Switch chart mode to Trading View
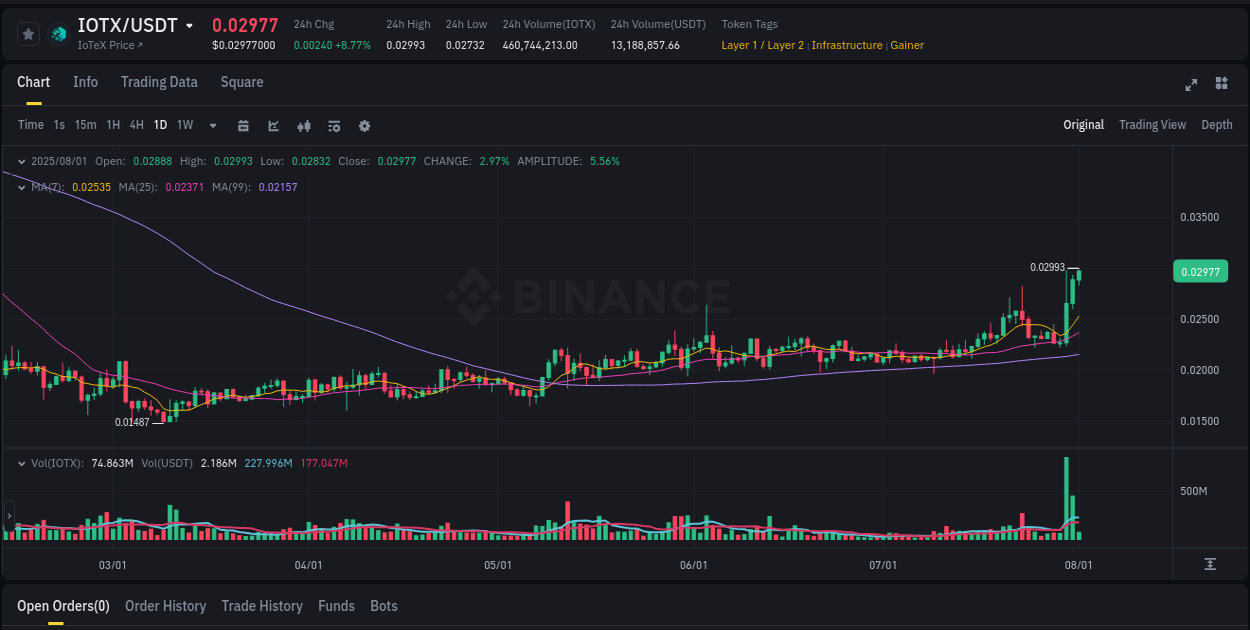 tap(1152, 125)
